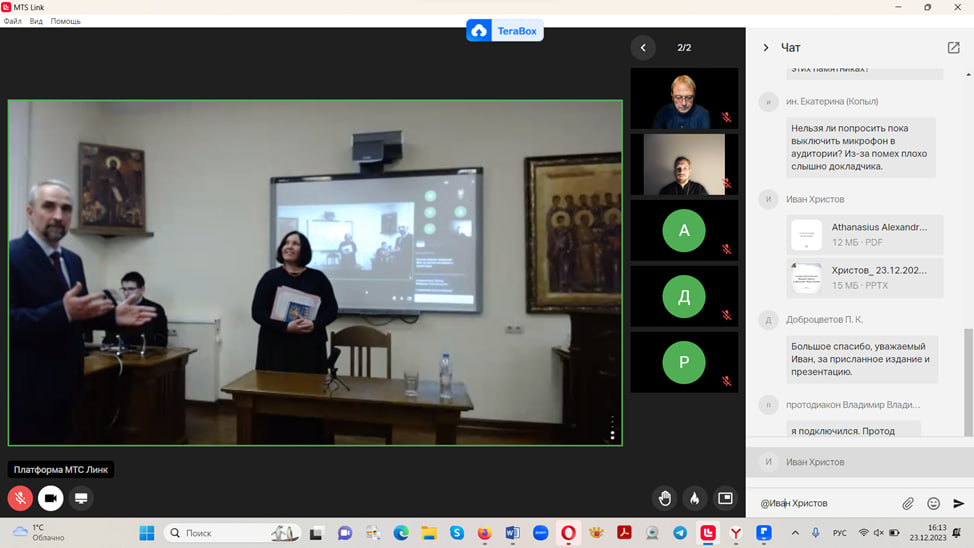Select the Иван Христов mention suggestion
The height and width of the screenshot is (548, 974).
(x=860, y=462)
